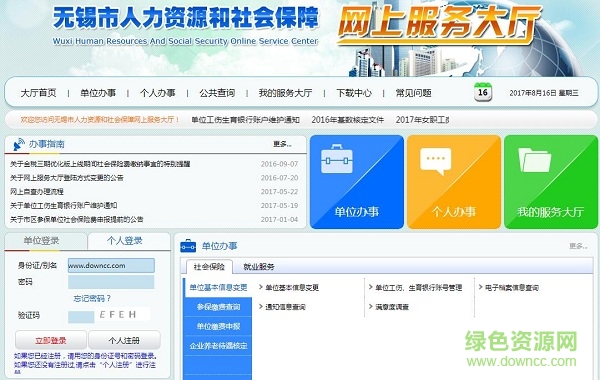Click the 立即登录 button
The width and height of the screenshot is (600, 380).
pyautogui.click(x=51, y=340)
